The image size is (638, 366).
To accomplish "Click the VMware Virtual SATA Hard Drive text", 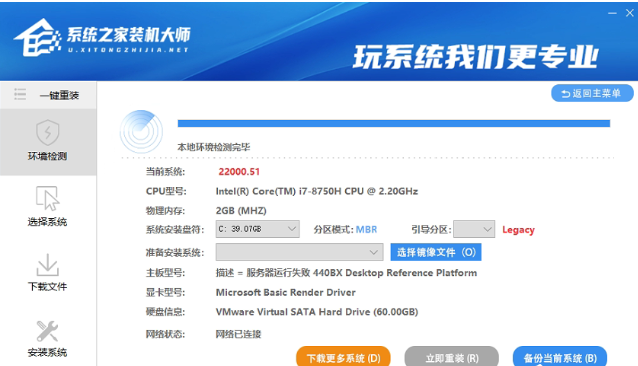I will coord(317,312).
